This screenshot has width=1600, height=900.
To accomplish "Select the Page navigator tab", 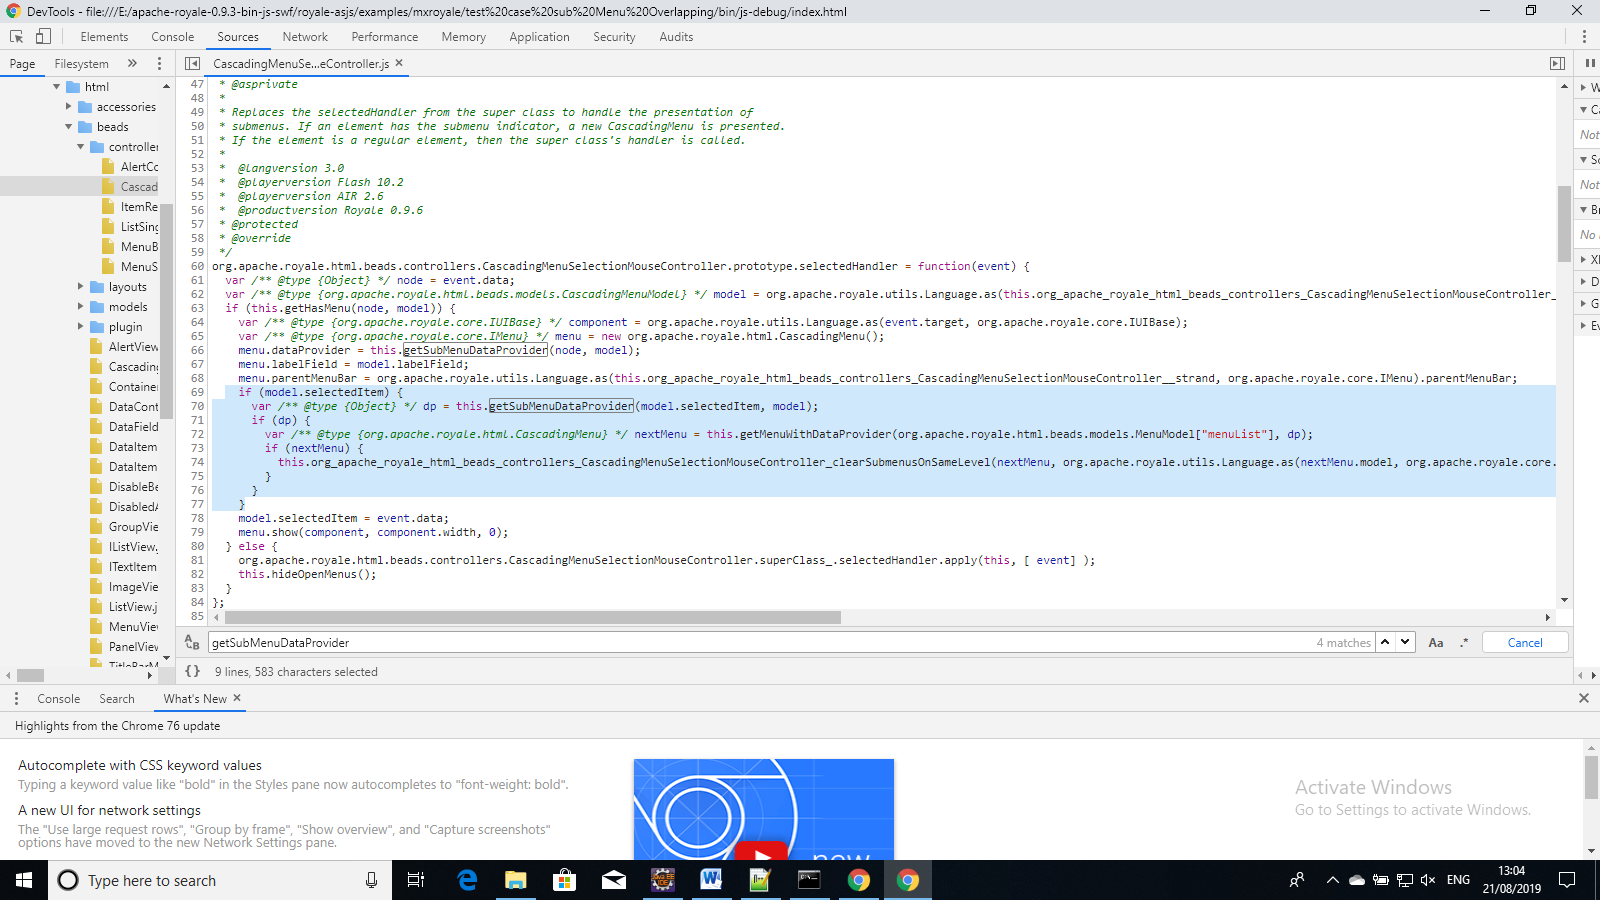I will coord(22,64).
